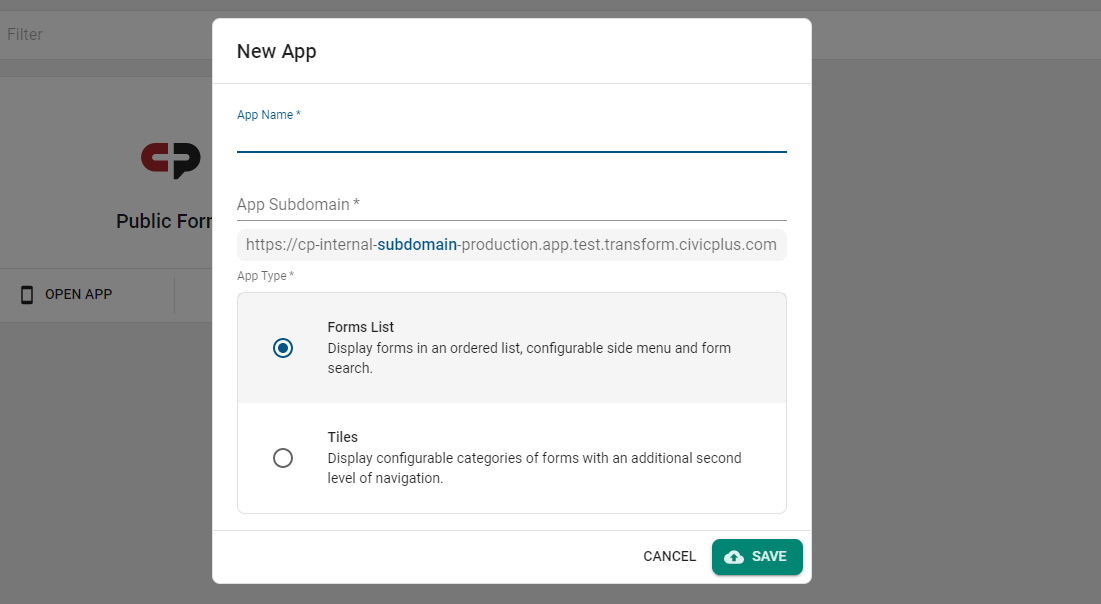This screenshot has height=604, width=1101.
Task: Click the phone icon beside Open App
Action: coord(27,294)
